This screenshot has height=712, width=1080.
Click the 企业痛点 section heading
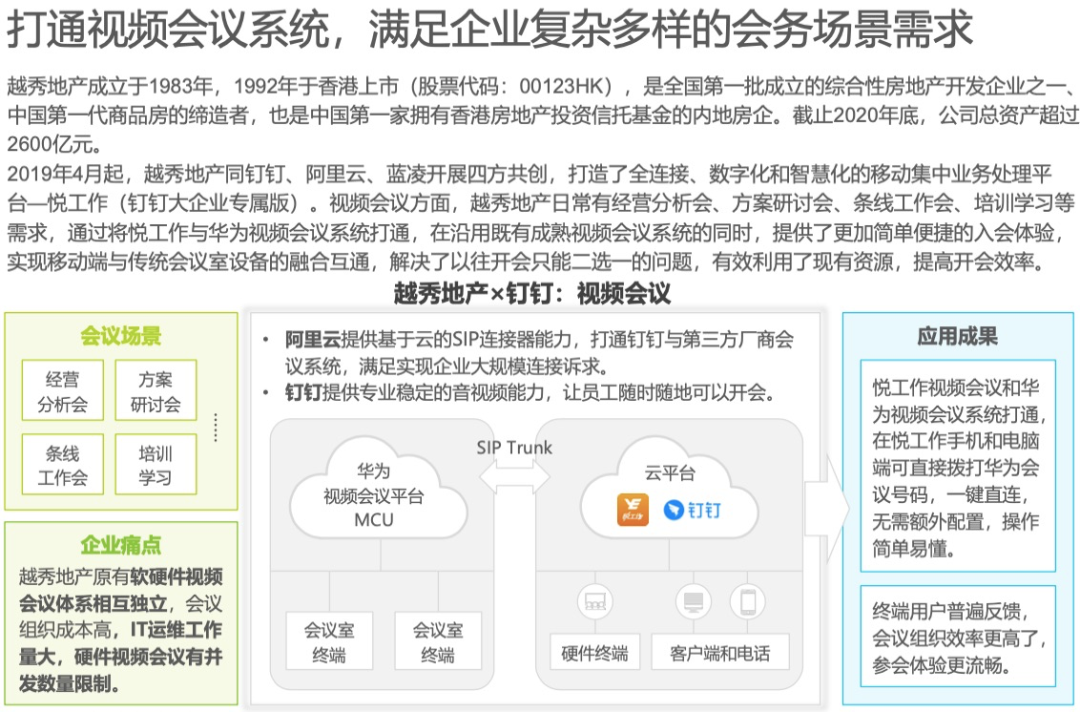pos(121,545)
